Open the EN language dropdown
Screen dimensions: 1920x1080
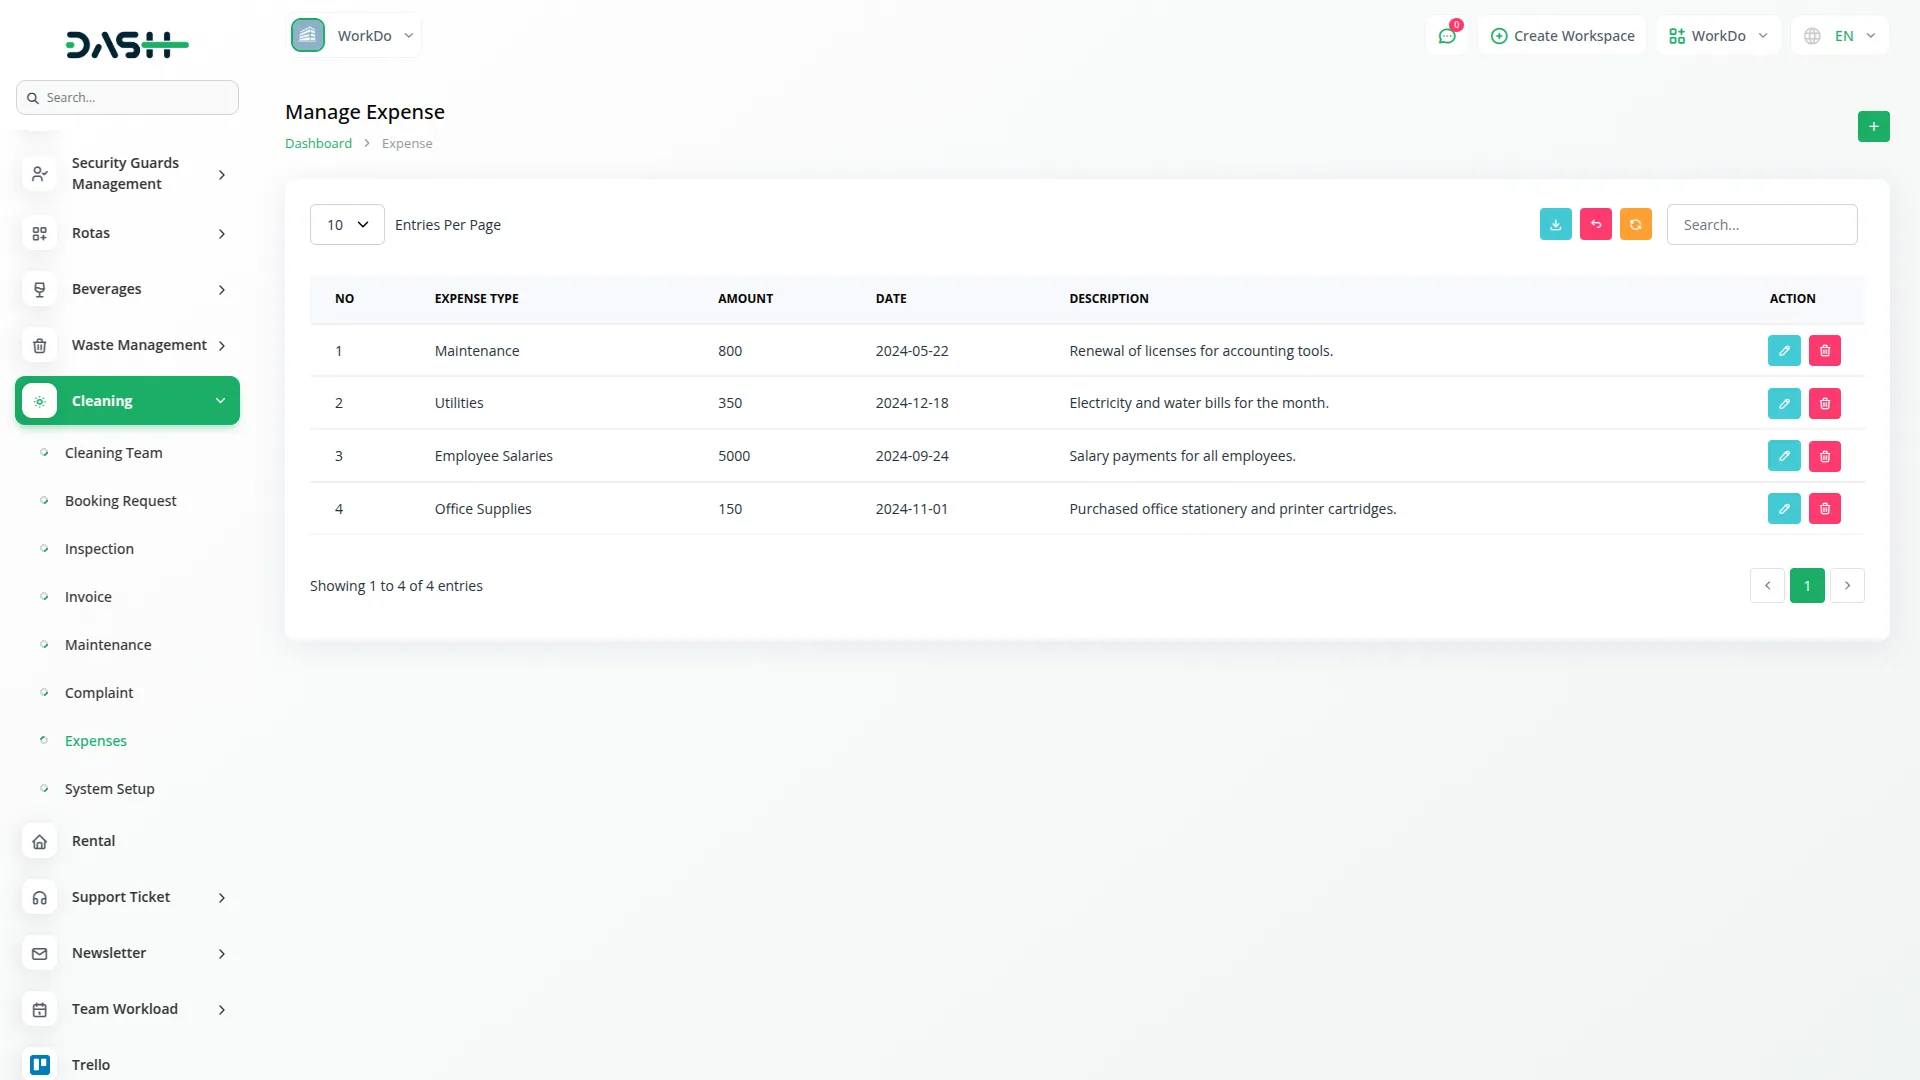pyautogui.click(x=1840, y=36)
